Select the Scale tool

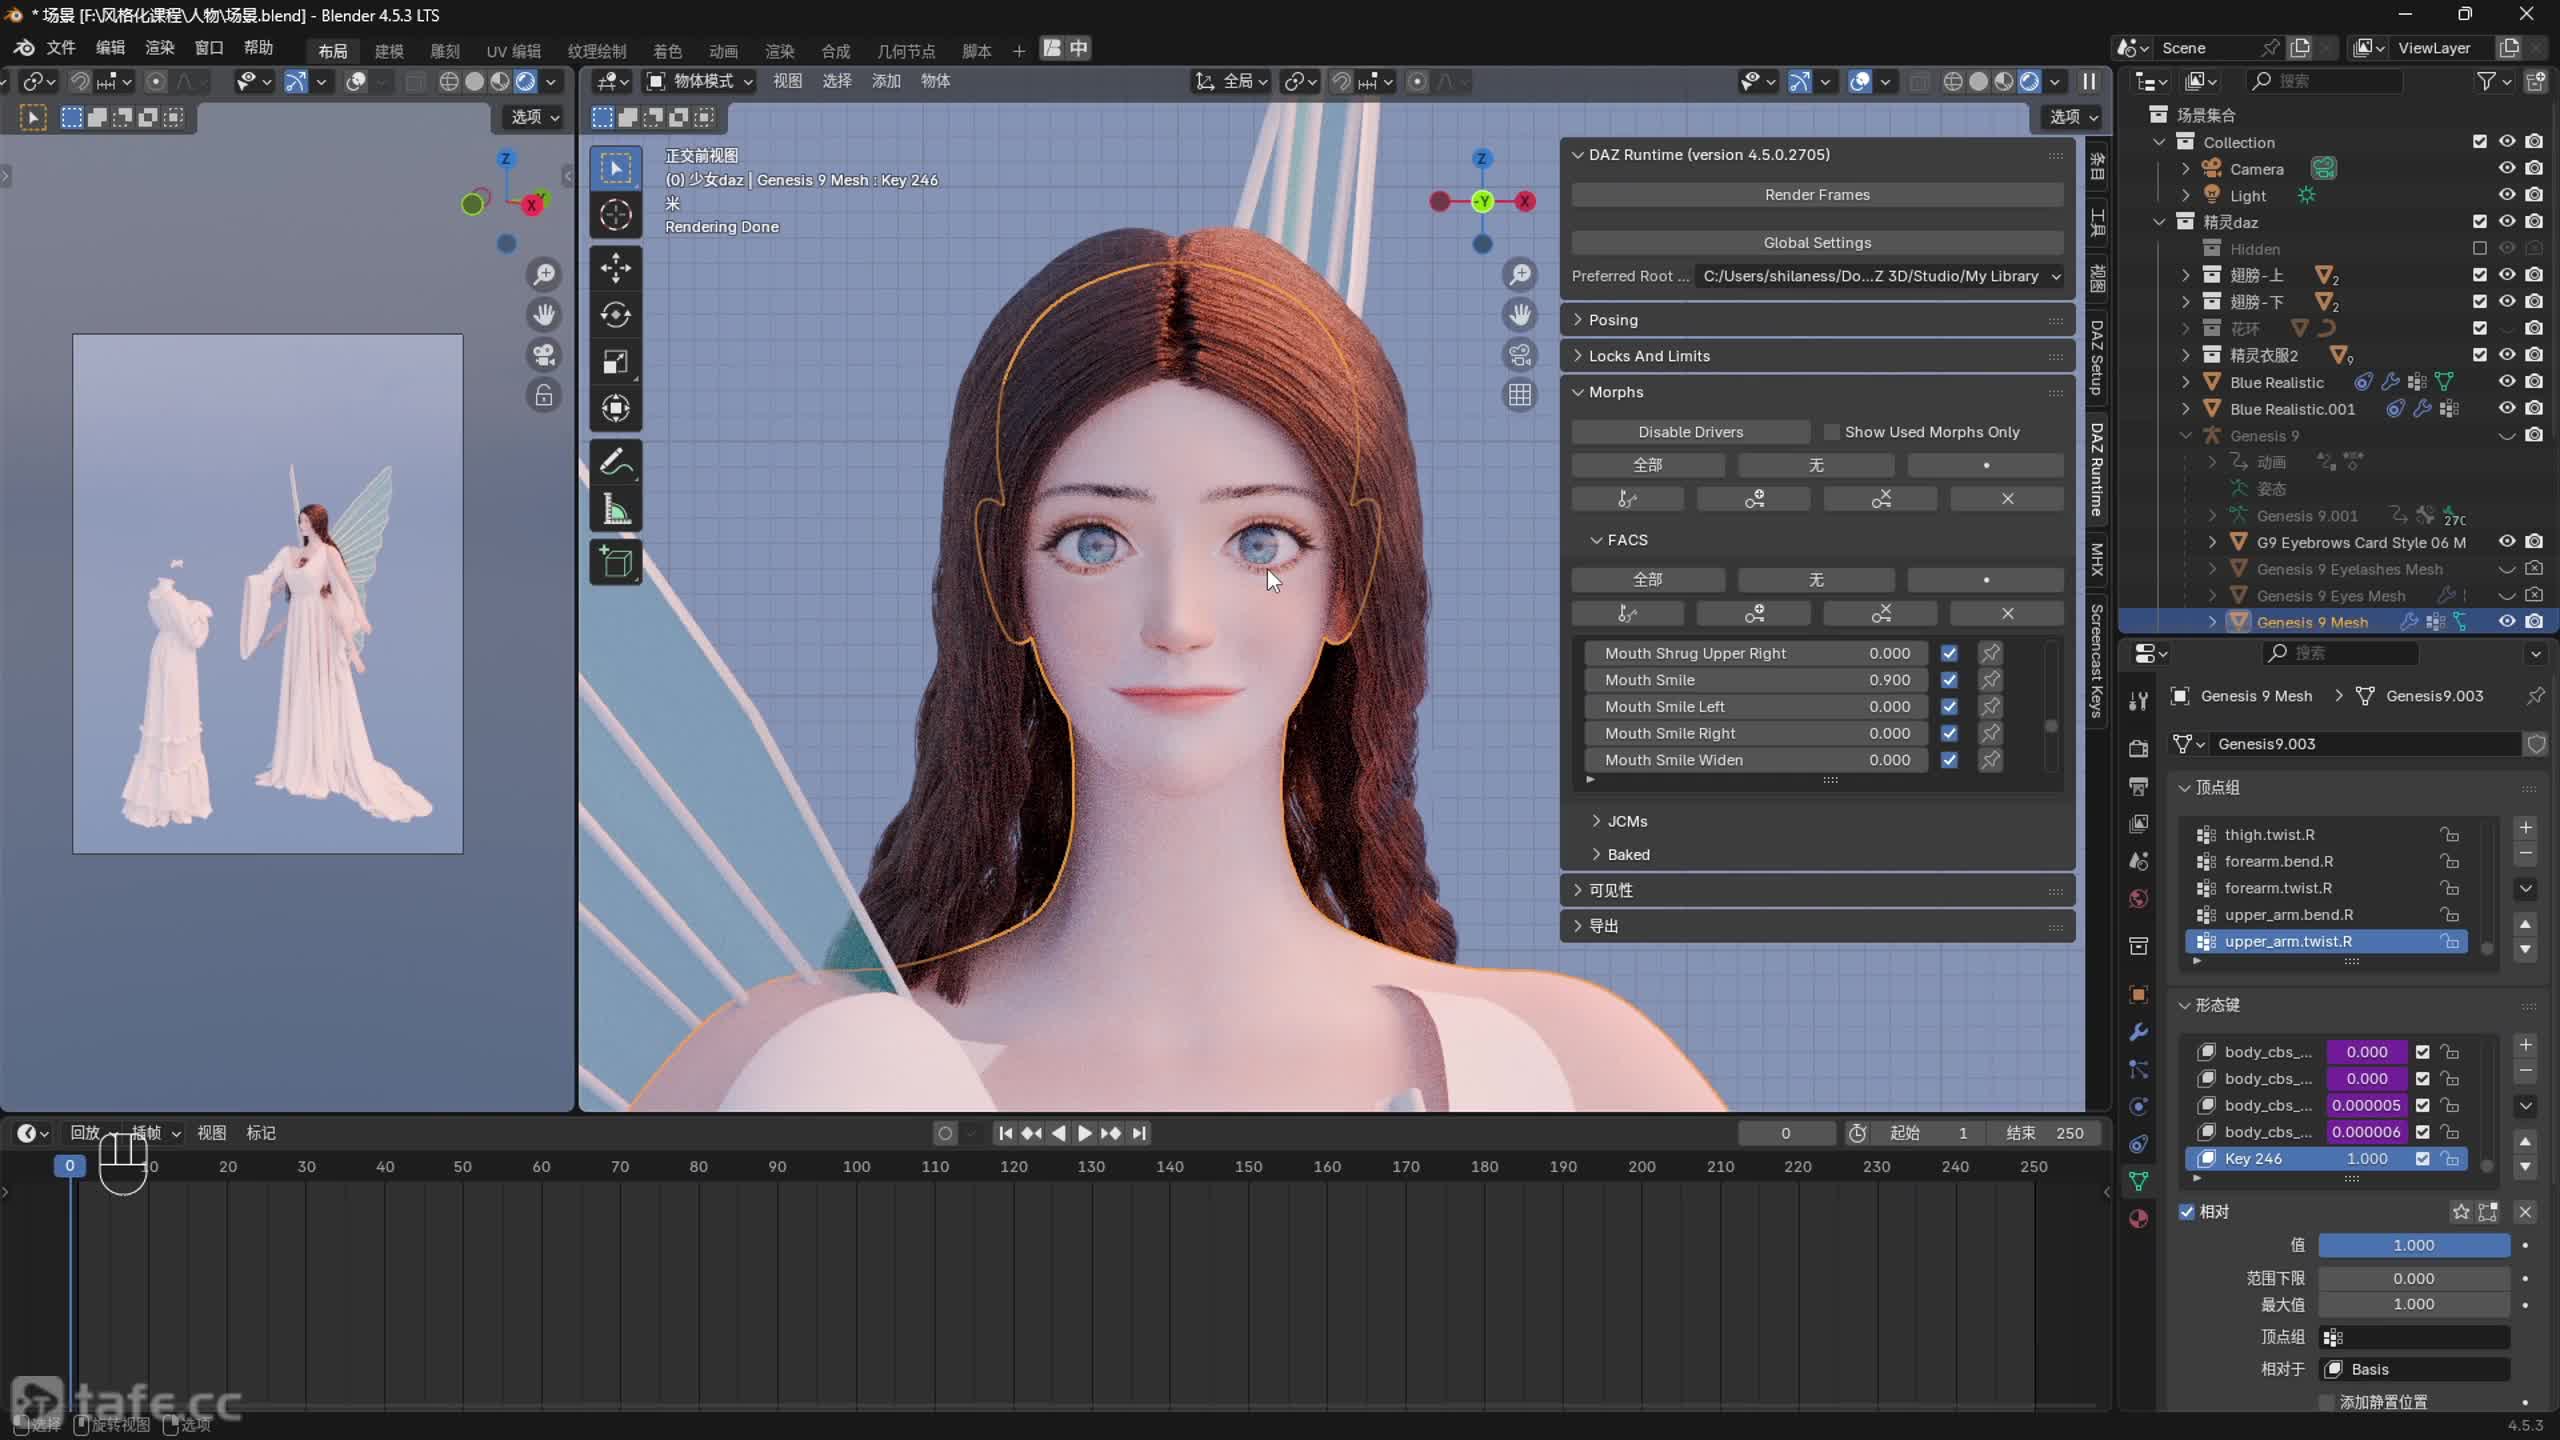[x=615, y=362]
